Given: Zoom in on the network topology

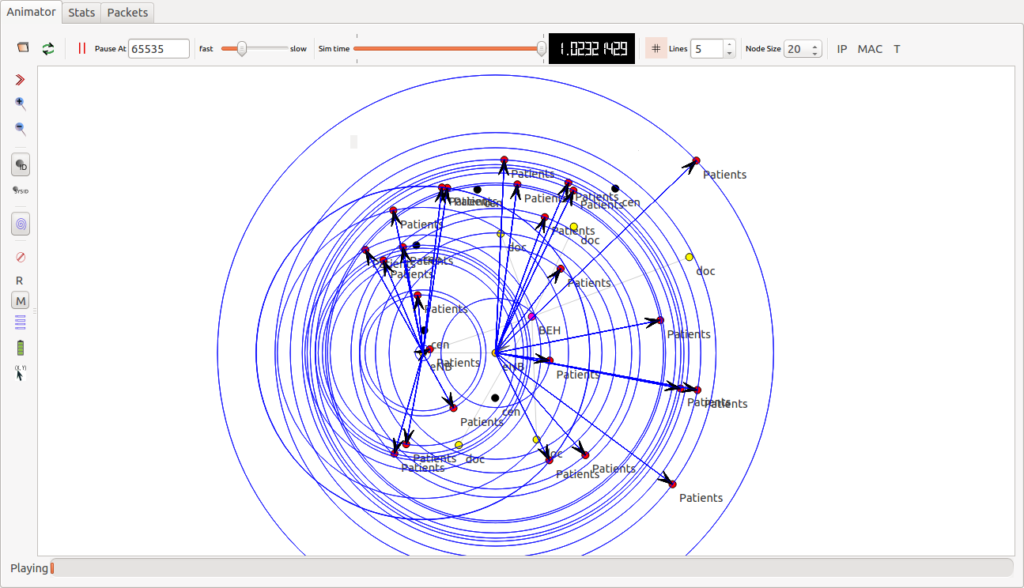Looking at the screenshot, I should (20, 102).
